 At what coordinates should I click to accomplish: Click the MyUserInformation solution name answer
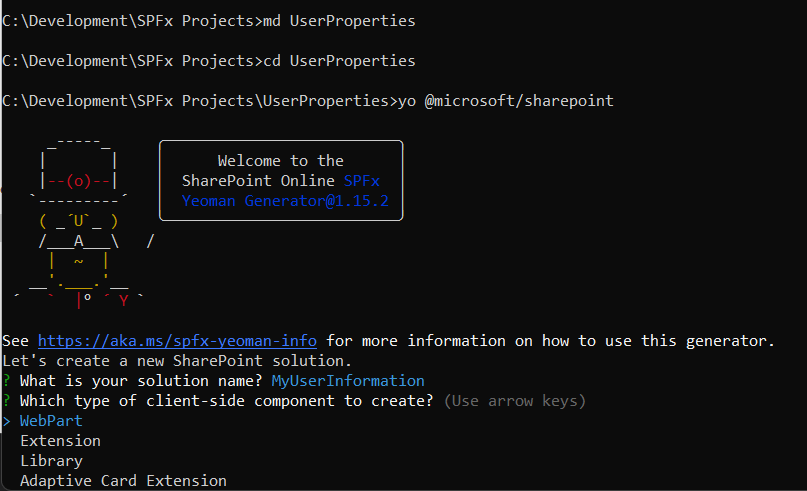[348, 381]
